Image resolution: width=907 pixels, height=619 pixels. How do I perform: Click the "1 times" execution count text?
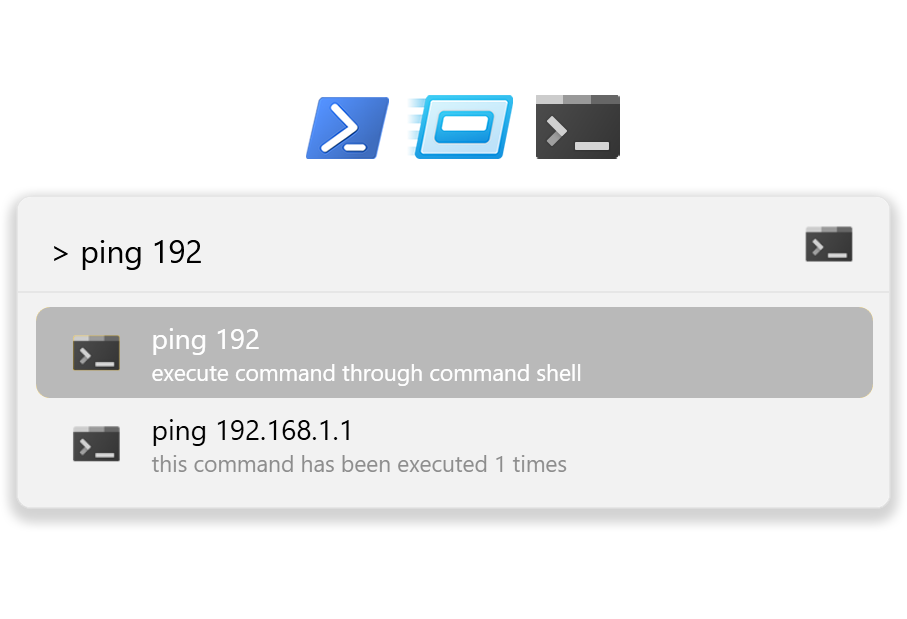coord(531,464)
